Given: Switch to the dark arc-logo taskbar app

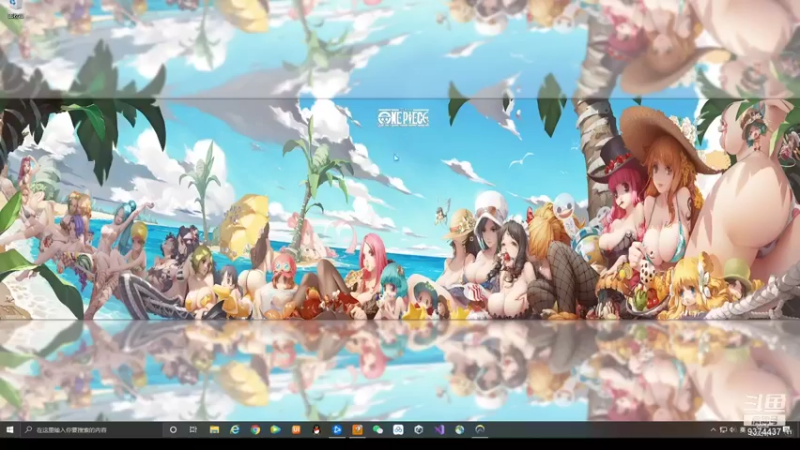Looking at the screenshot, I should [480, 430].
